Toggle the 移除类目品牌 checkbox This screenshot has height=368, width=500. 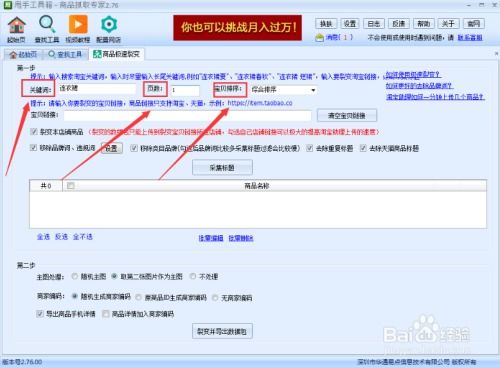coord(134,148)
